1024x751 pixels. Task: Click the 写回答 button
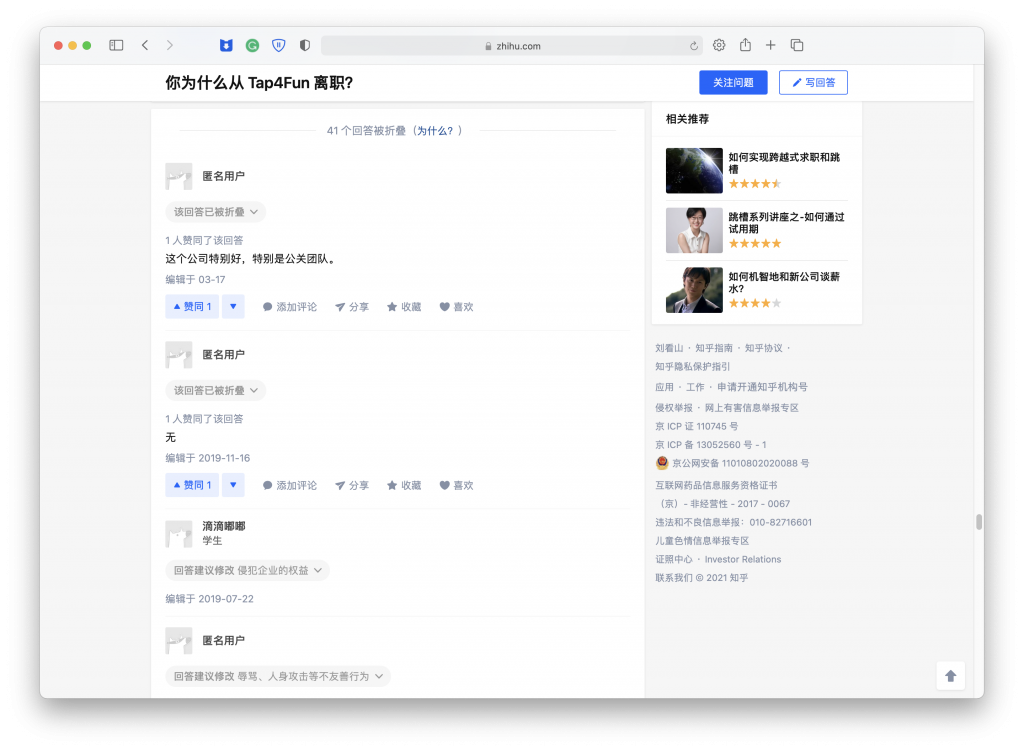coord(814,82)
